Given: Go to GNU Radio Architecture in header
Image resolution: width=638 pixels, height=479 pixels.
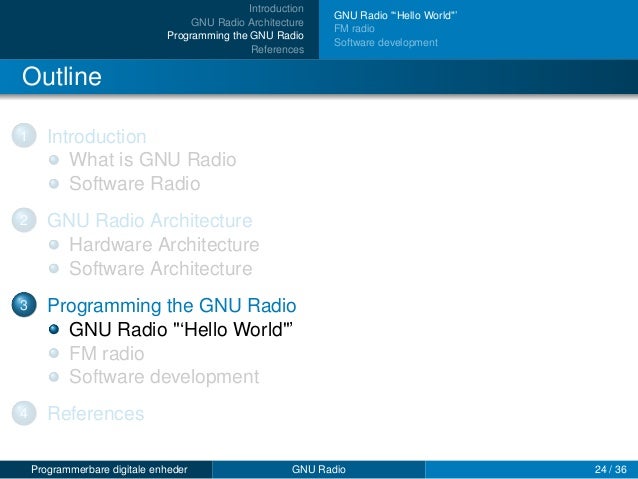Looking at the screenshot, I should [x=247, y=22].
